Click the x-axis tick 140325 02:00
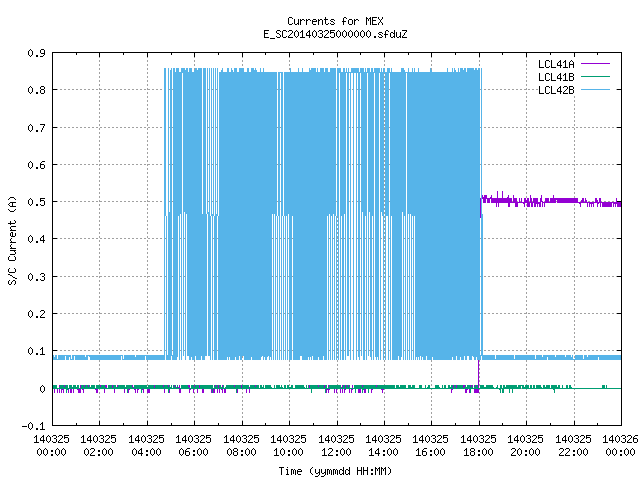This screenshot has width=640, height=480. [x=98, y=446]
